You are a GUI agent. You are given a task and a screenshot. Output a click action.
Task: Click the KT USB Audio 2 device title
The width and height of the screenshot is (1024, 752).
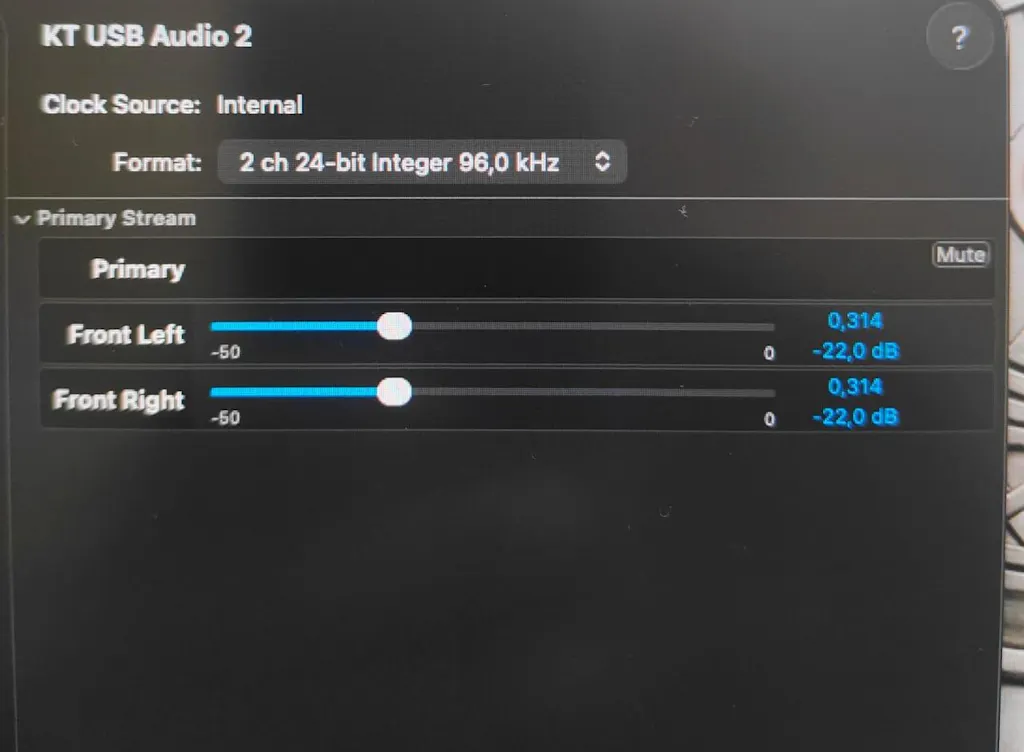tap(146, 37)
